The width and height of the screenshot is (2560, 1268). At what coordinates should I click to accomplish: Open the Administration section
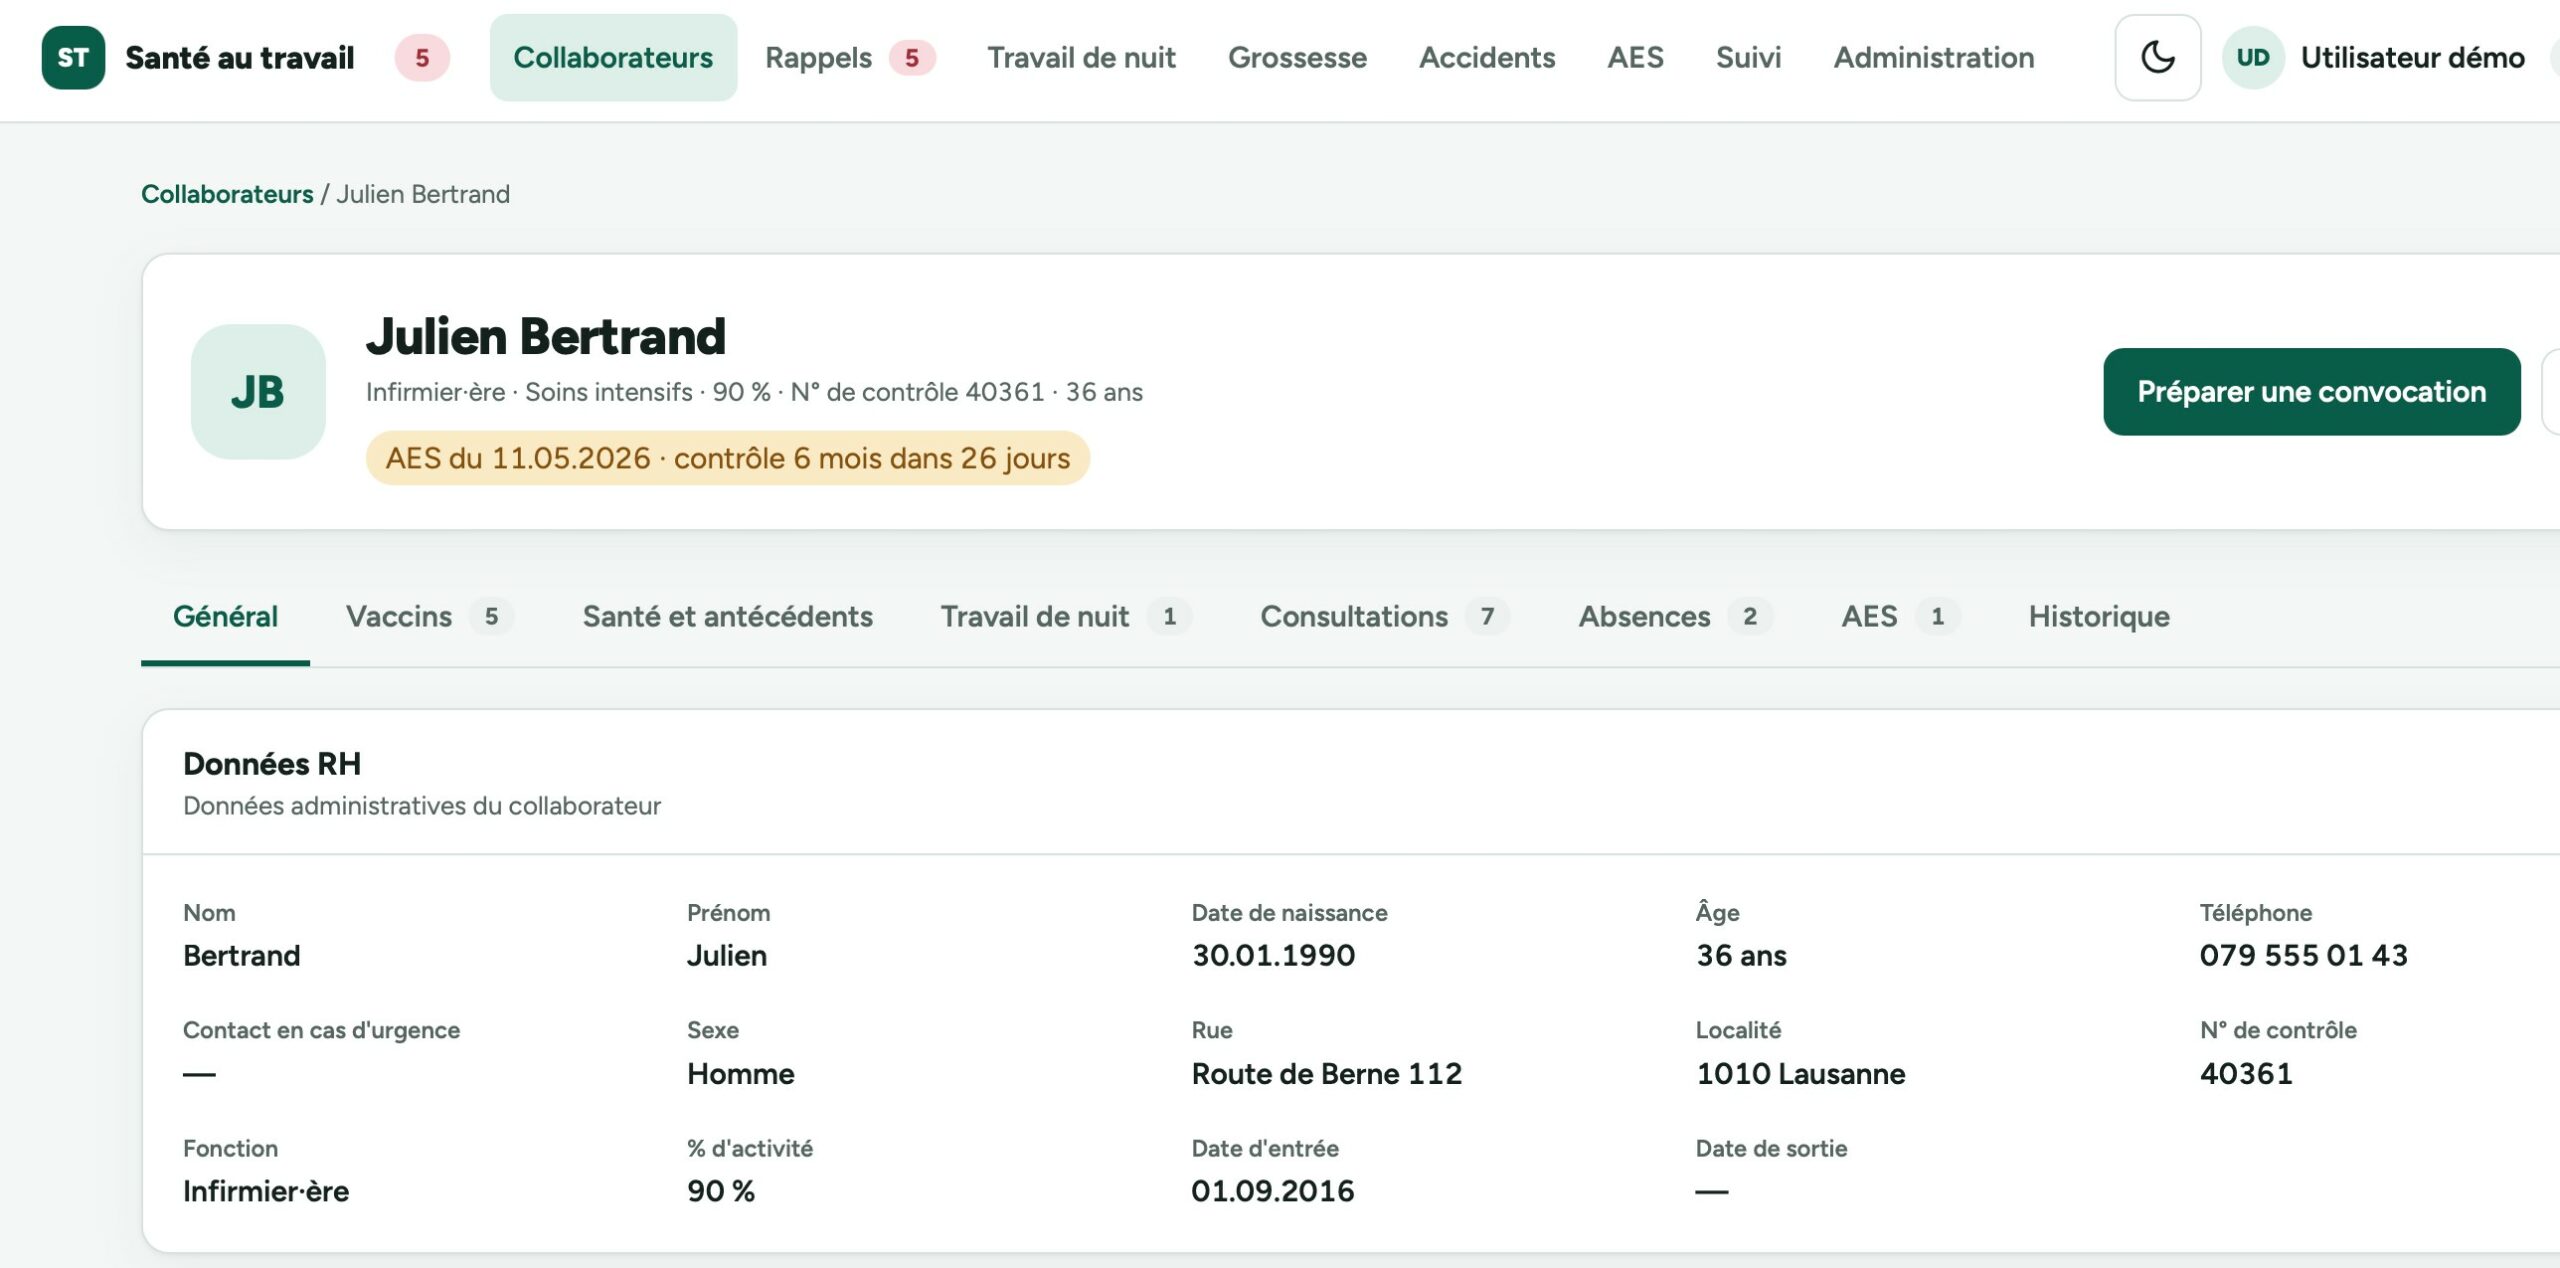click(x=1933, y=57)
